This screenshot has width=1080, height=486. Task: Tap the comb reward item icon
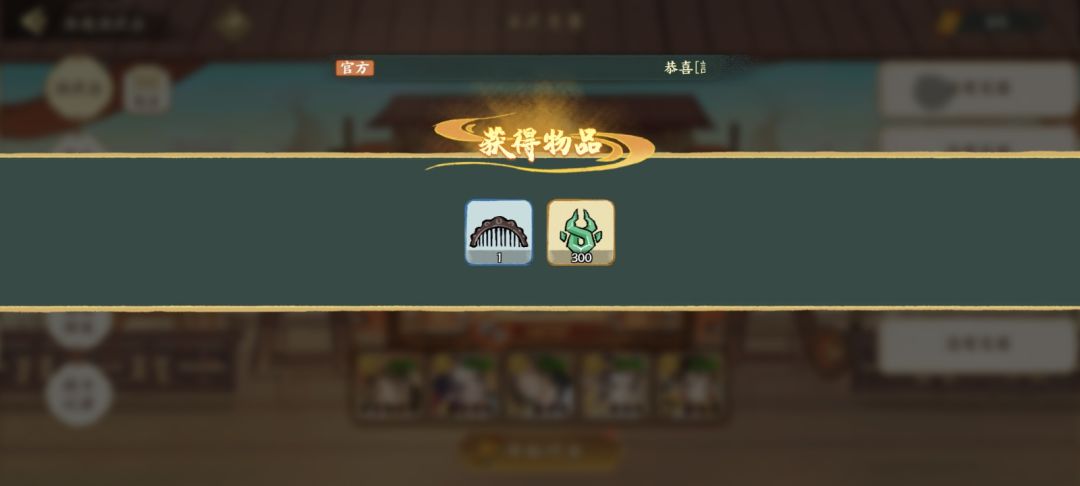pyautogui.click(x=499, y=233)
